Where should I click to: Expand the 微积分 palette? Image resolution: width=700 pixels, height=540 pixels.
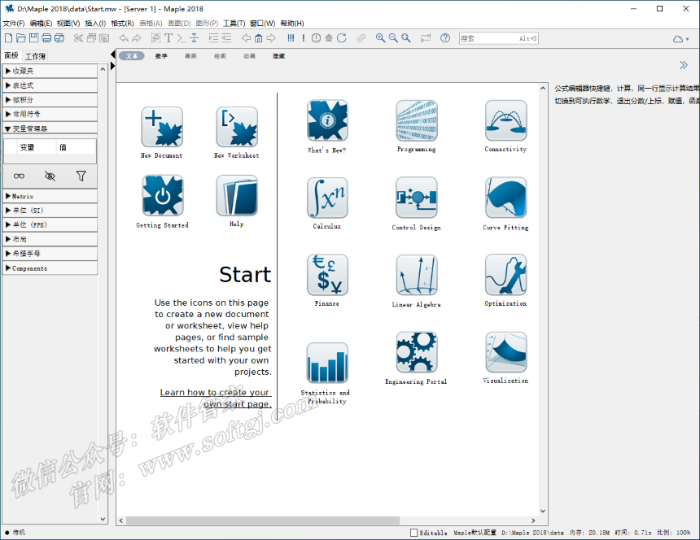pyautogui.click(x=50, y=100)
